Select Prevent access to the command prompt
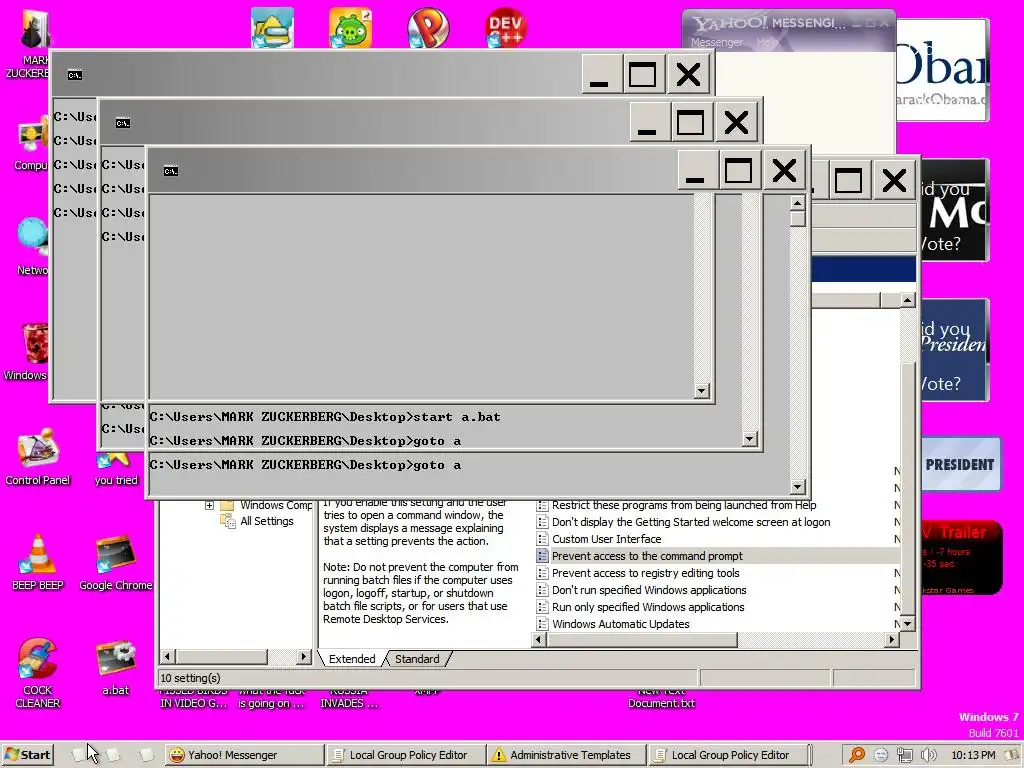Viewport: 1024px width, 768px height. (x=647, y=556)
